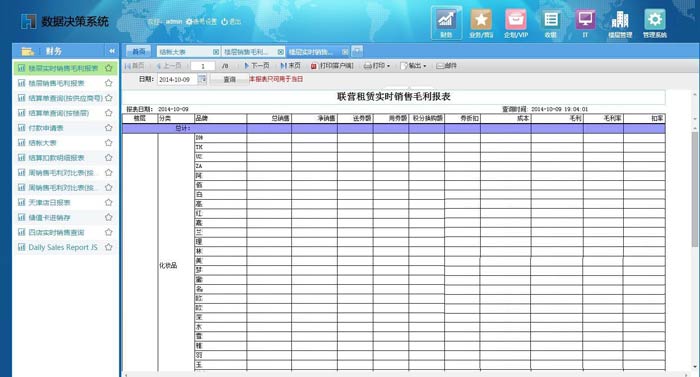Click 打印[客户端] client print button

tap(332, 66)
